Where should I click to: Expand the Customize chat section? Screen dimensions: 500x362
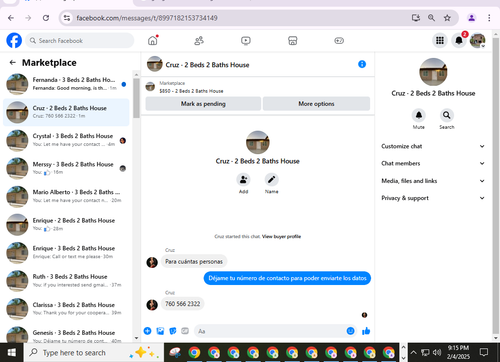pos(433,146)
